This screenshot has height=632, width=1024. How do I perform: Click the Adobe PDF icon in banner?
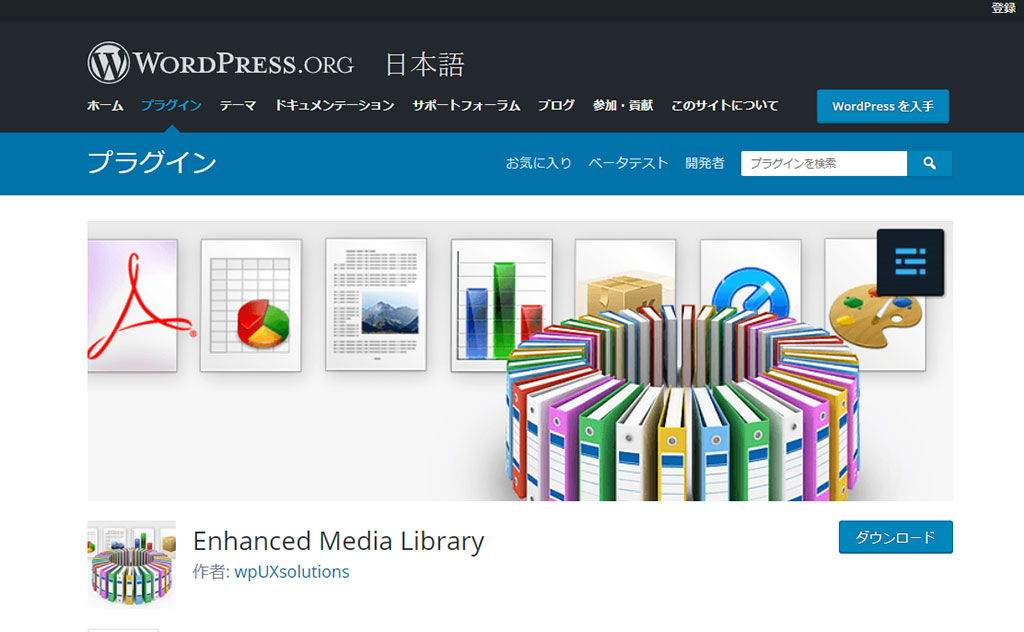133,305
